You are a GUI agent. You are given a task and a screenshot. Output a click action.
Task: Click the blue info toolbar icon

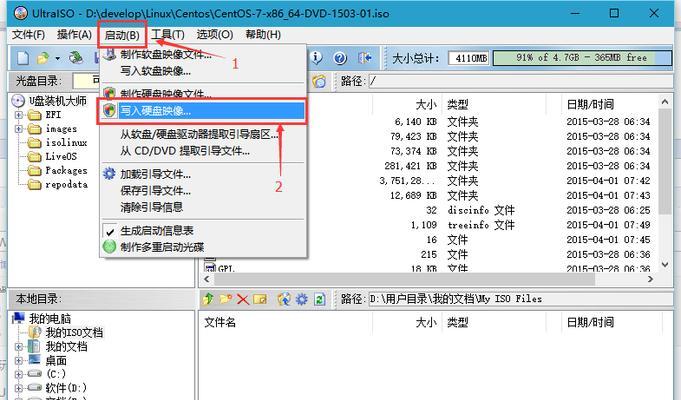317,58
